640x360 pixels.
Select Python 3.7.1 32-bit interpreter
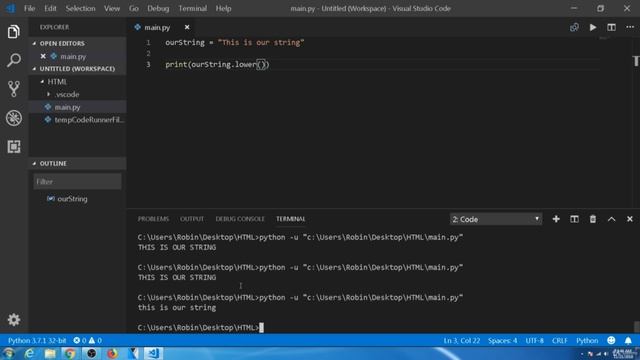[37, 340]
